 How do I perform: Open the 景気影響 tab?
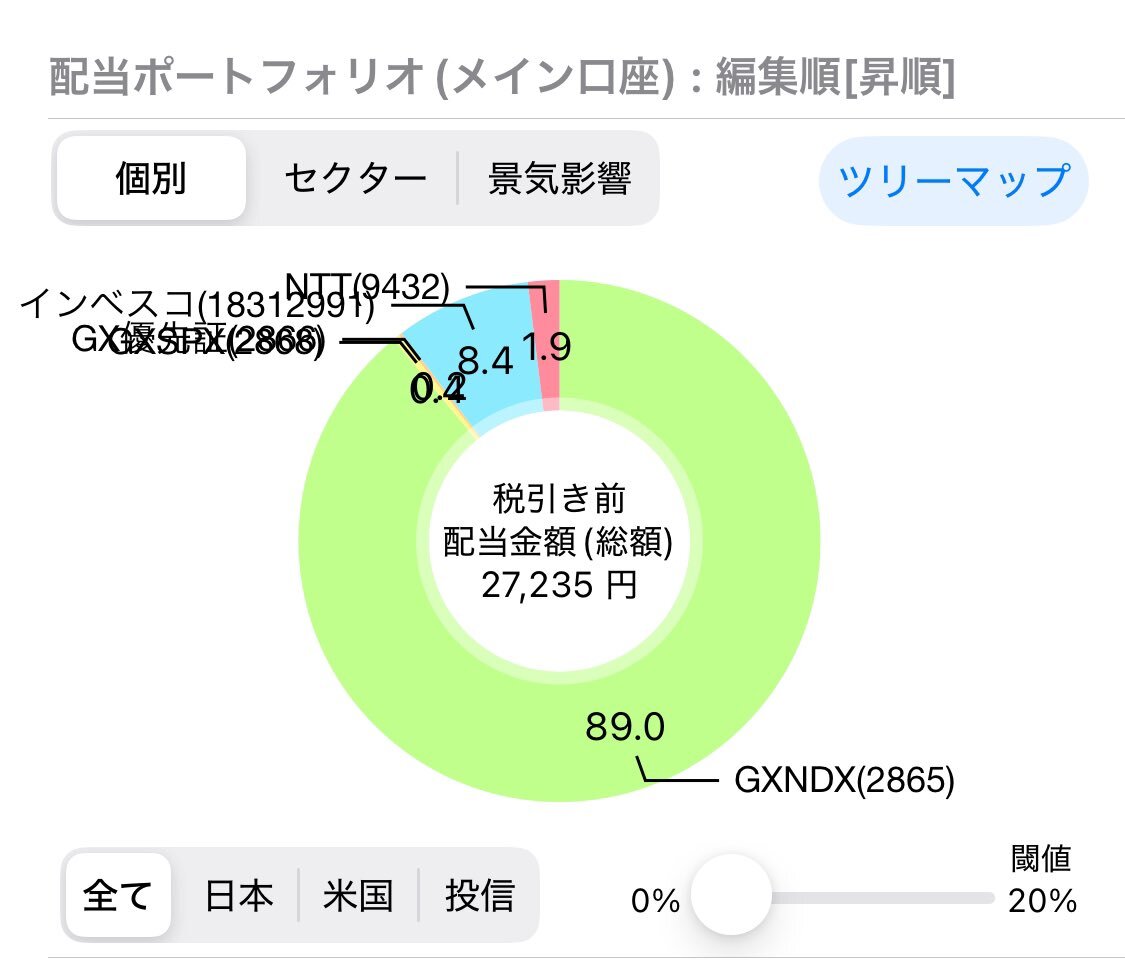[x=559, y=180]
